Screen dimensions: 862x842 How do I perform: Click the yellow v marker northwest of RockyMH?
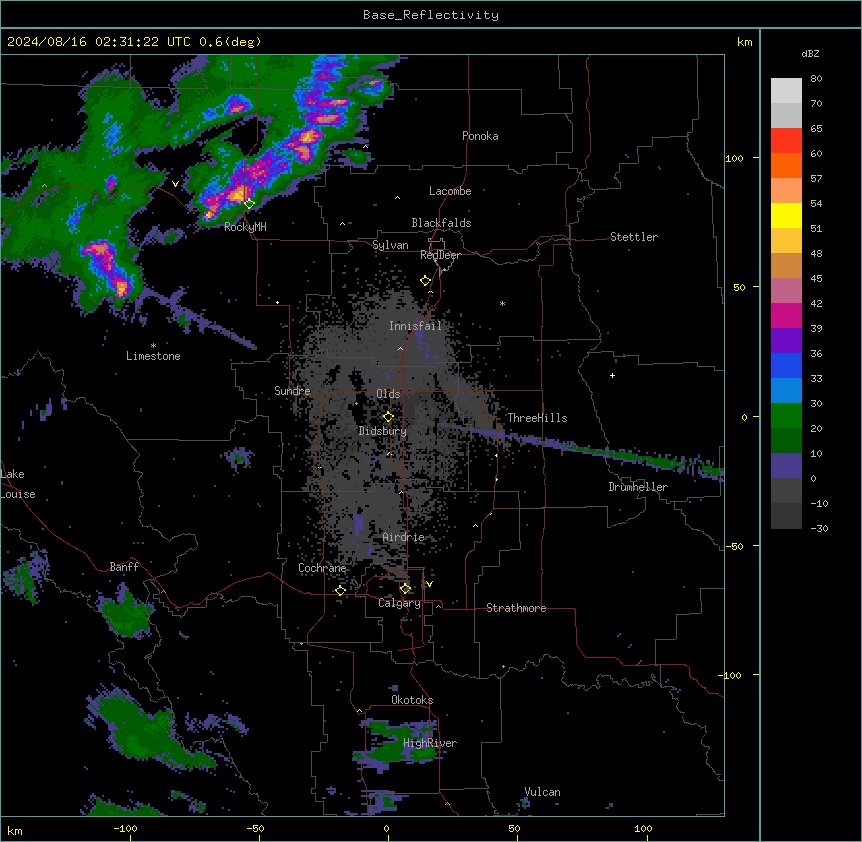pos(175,184)
